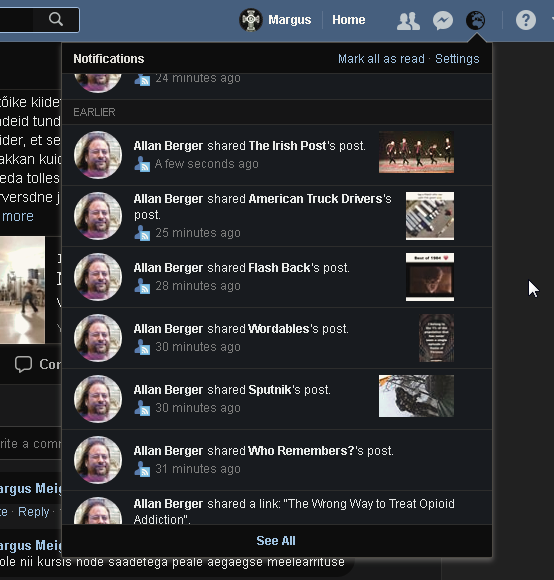Click the search magnifier icon
554x580 pixels.
coord(56,19)
